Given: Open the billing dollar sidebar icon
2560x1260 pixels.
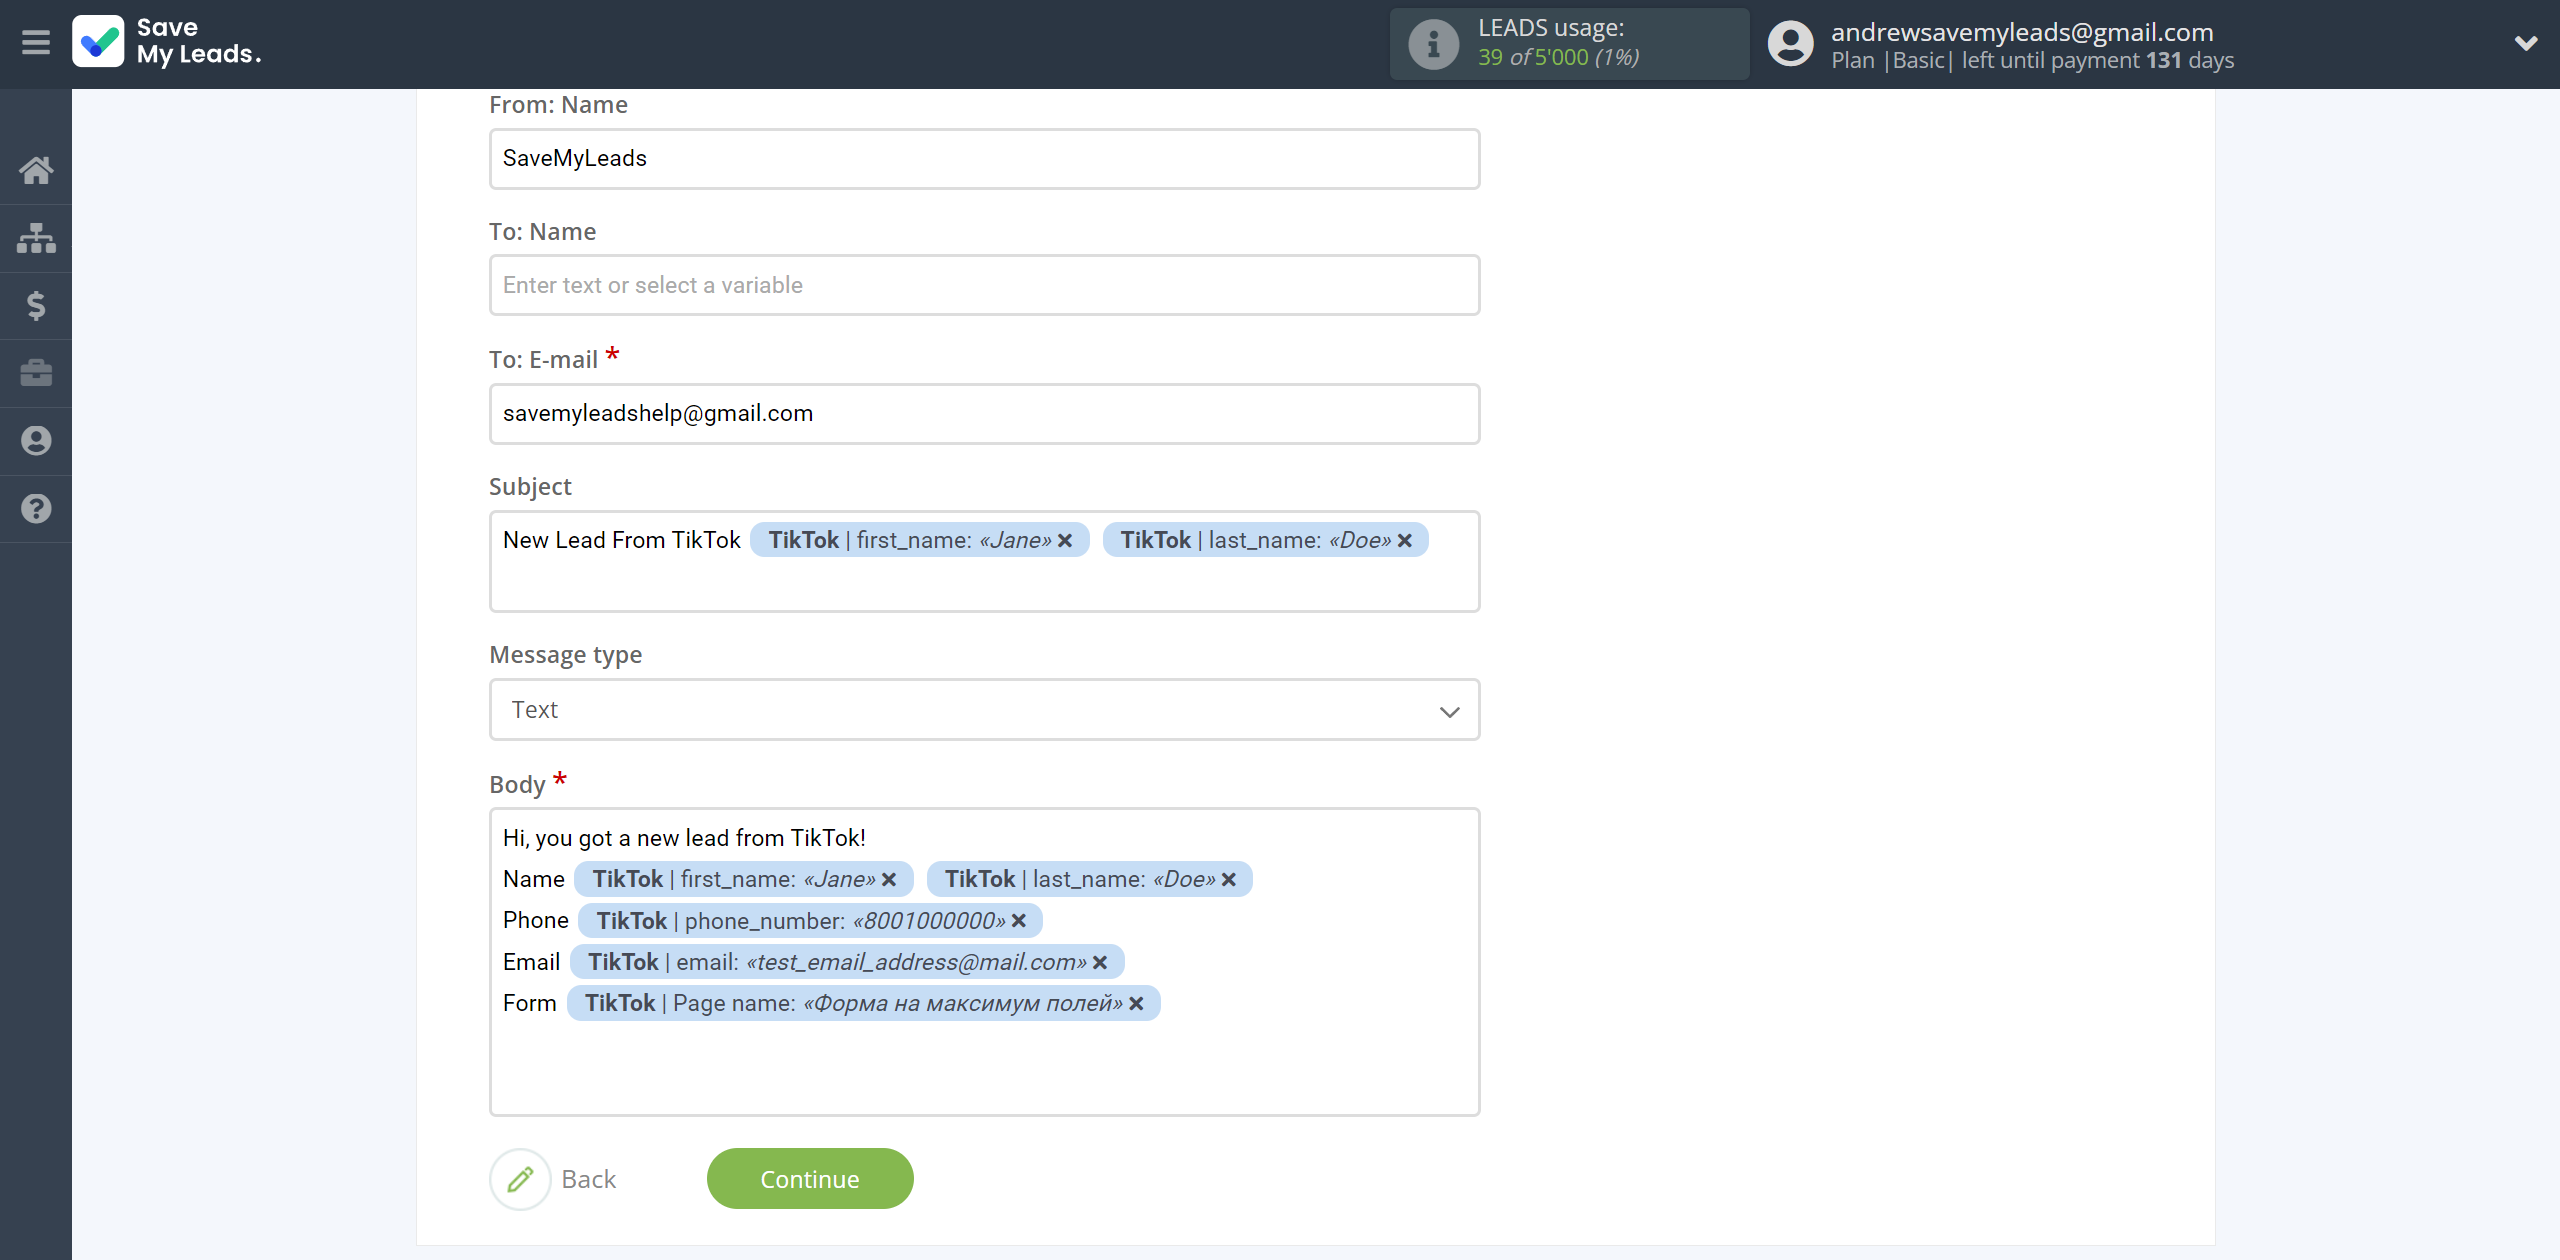Looking at the screenshot, I should pos(36,306).
